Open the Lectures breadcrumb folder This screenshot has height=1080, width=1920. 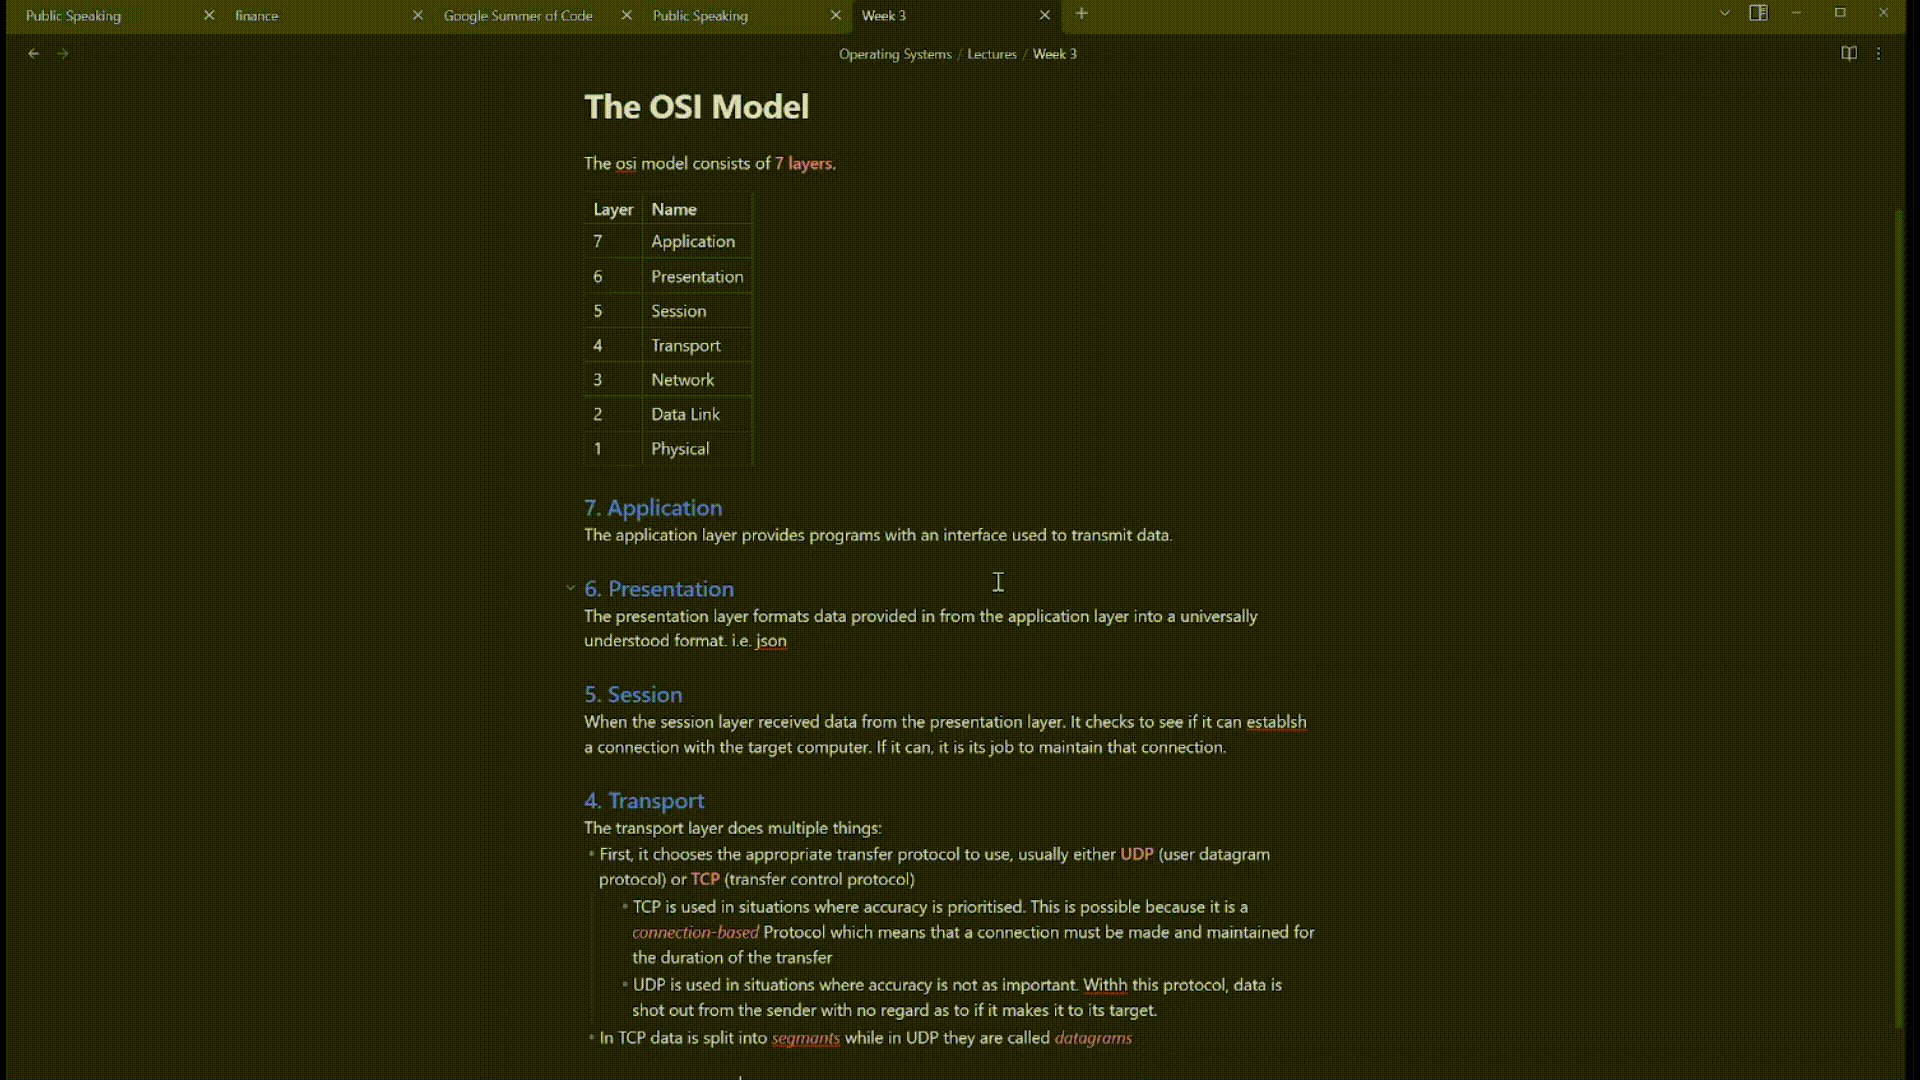pos(991,54)
